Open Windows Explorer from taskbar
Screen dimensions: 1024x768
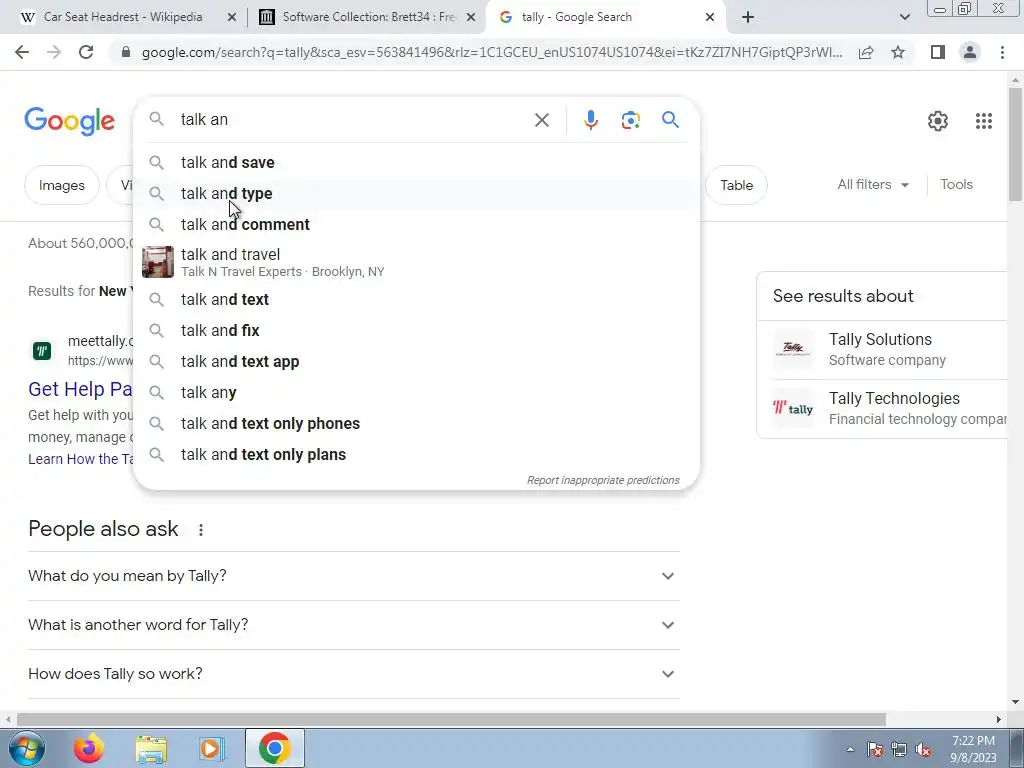[x=151, y=748]
